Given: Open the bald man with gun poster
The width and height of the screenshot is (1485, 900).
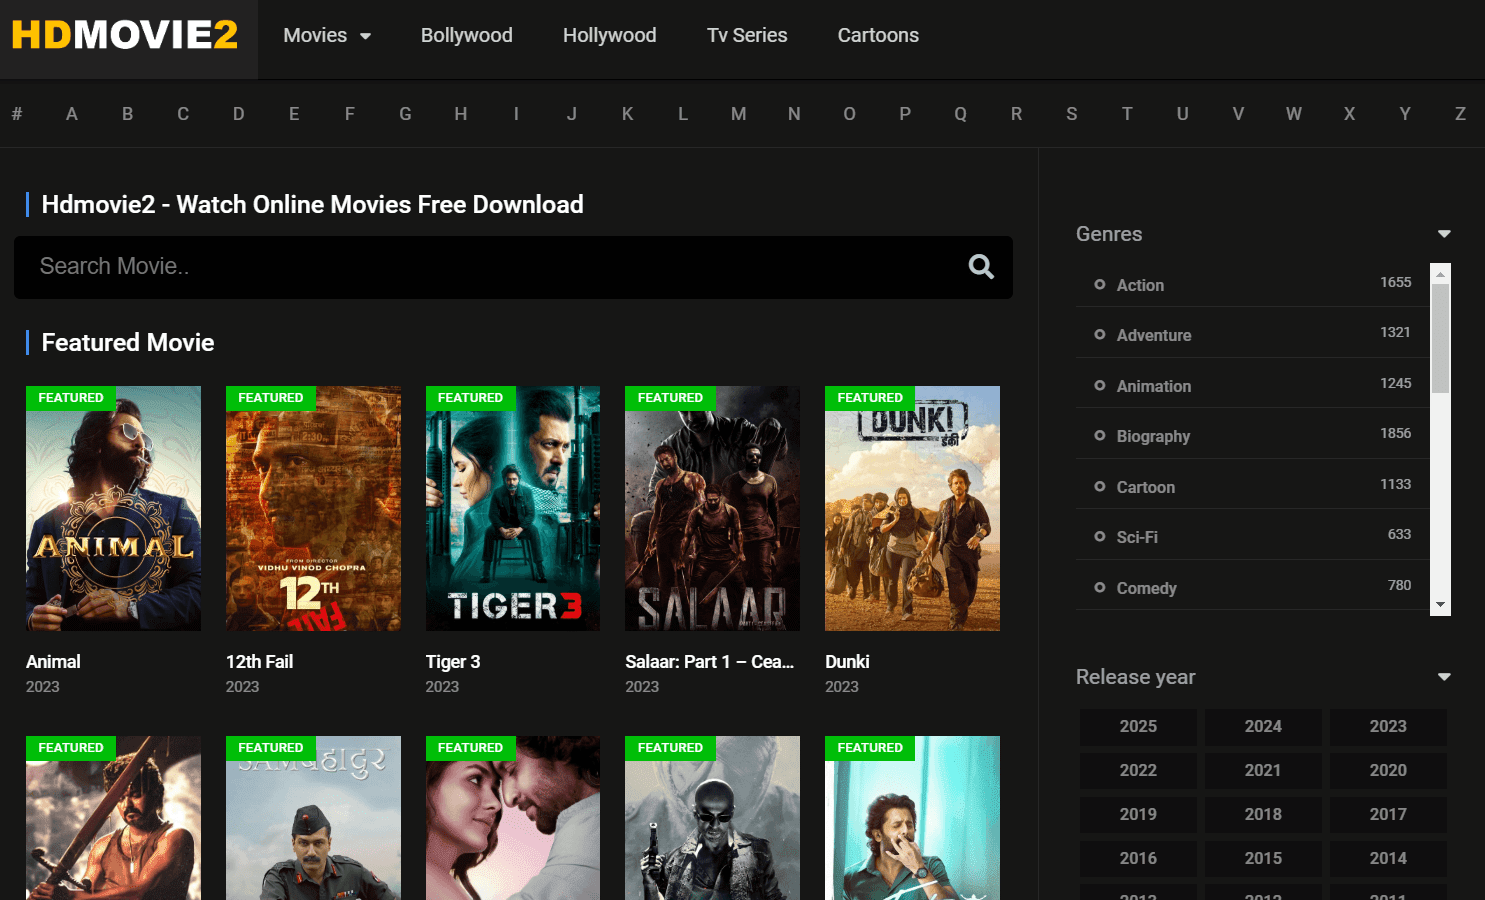Looking at the screenshot, I should pyautogui.click(x=712, y=818).
